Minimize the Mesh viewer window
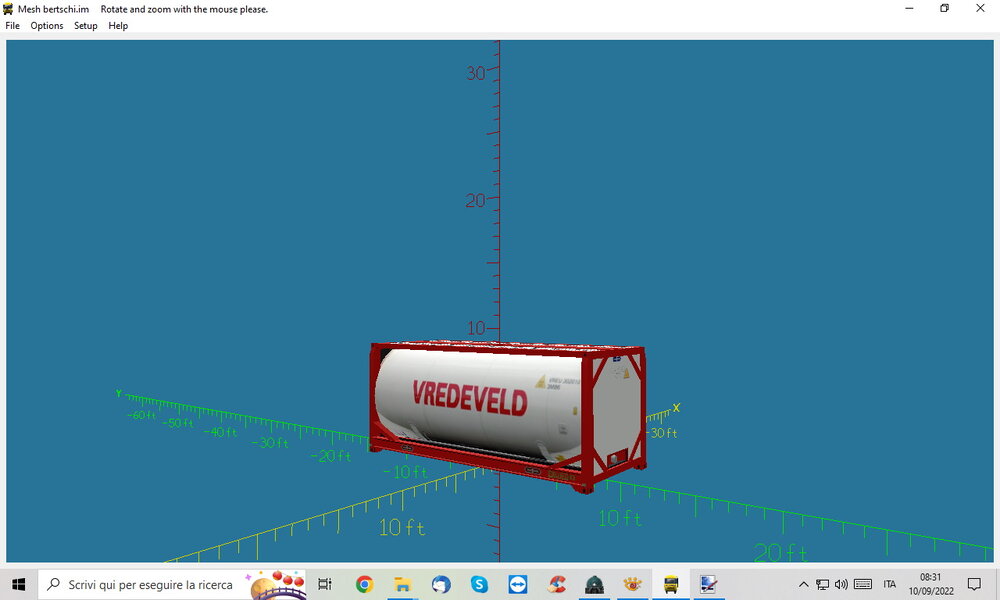This screenshot has width=1000, height=600. pyautogui.click(x=909, y=8)
